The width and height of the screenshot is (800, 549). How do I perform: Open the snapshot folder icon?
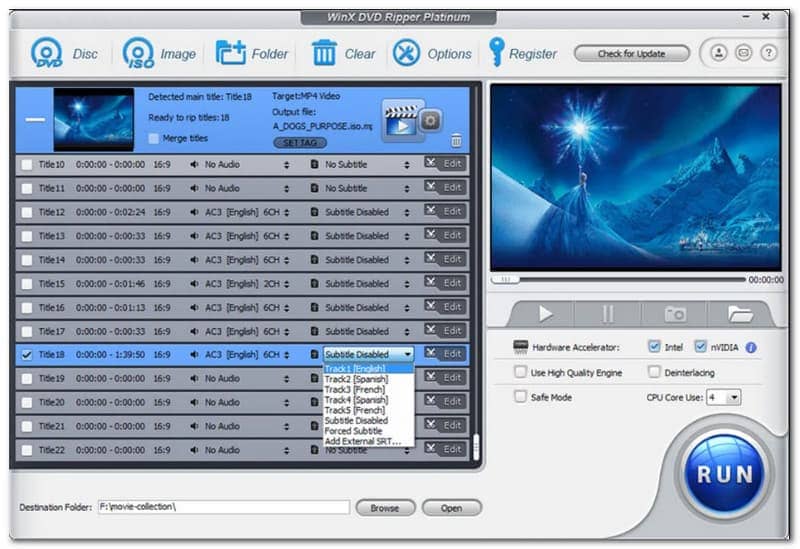[740, 314]
